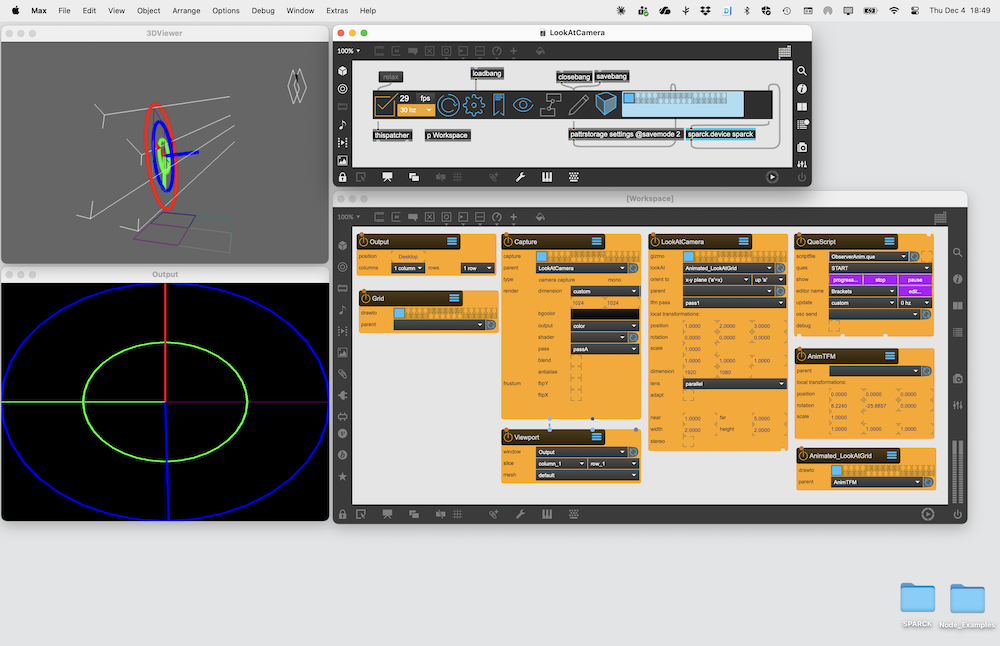The height and width of the screenshot is (646, 1000).
Task: Open the Arrange menu
Action: 188,10
